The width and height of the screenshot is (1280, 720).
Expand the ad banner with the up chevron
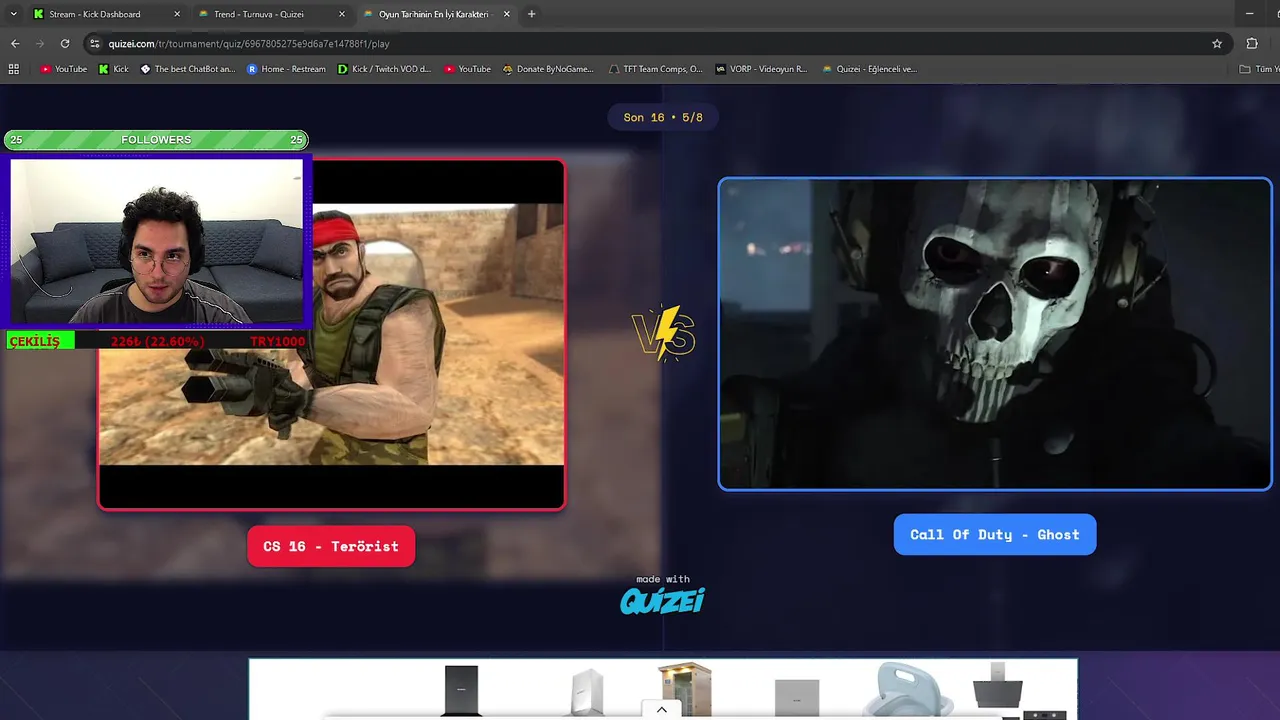click(661, 709)
